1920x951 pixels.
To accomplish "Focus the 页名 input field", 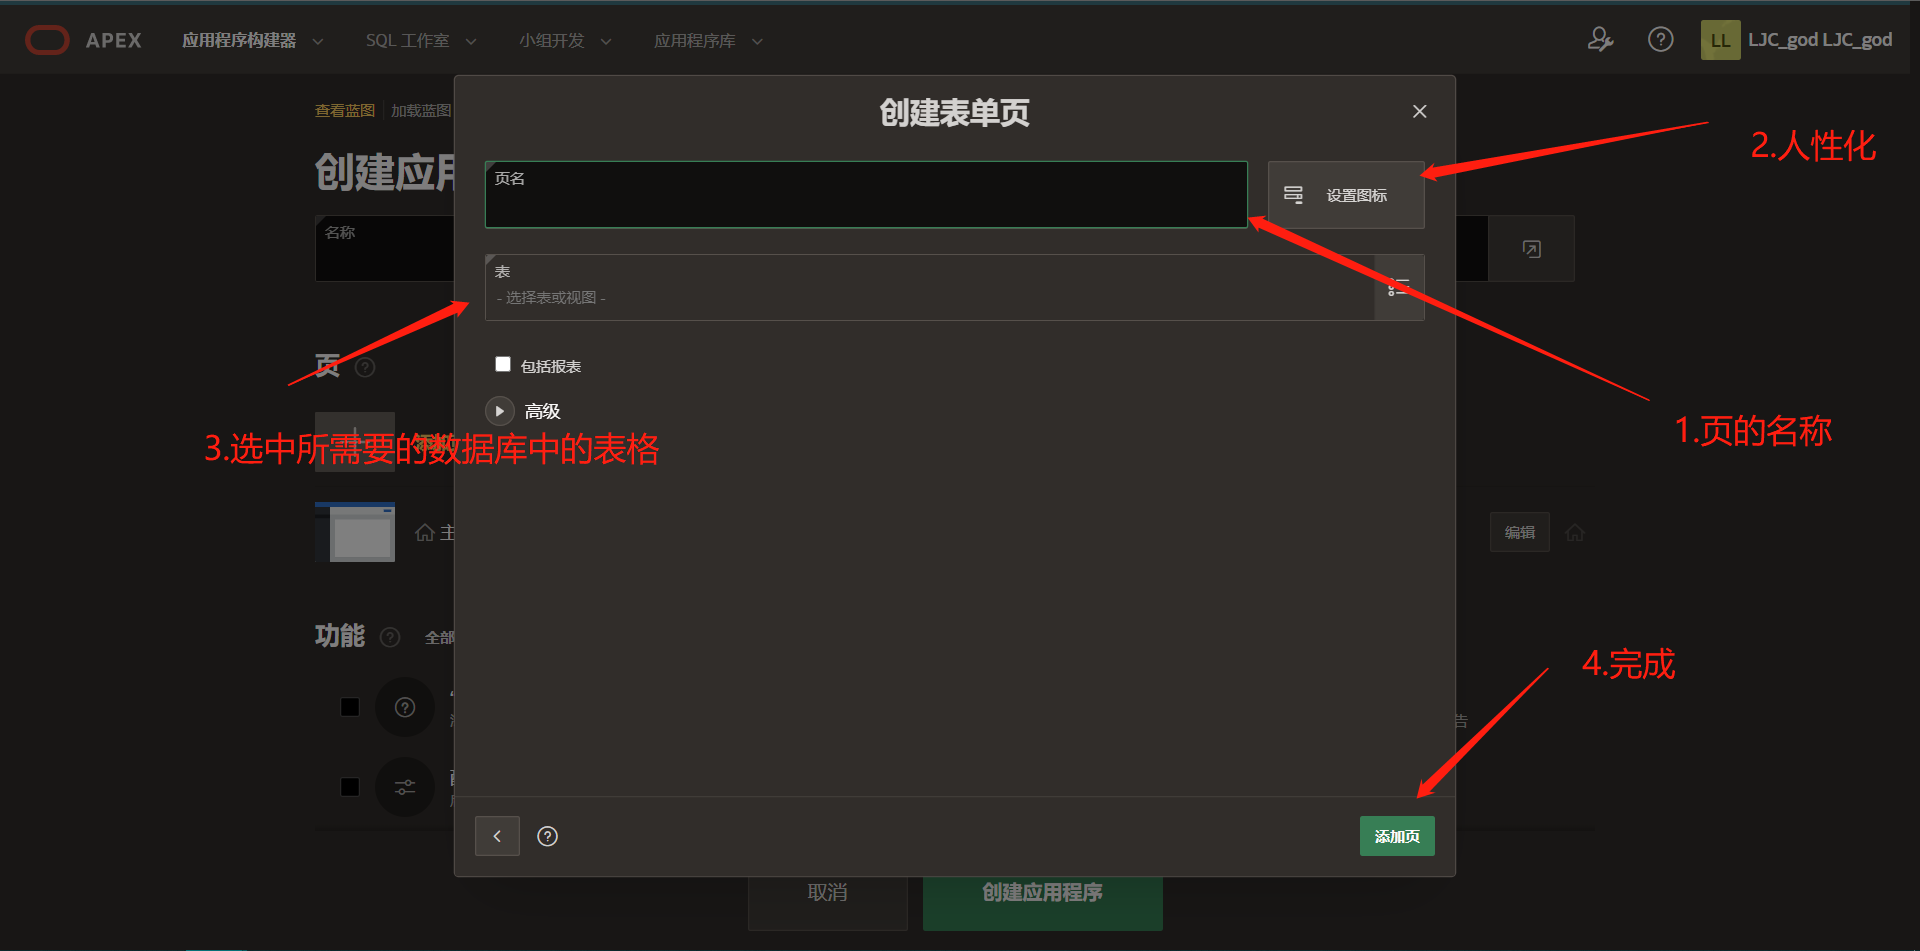I will [x=866, y=194].
